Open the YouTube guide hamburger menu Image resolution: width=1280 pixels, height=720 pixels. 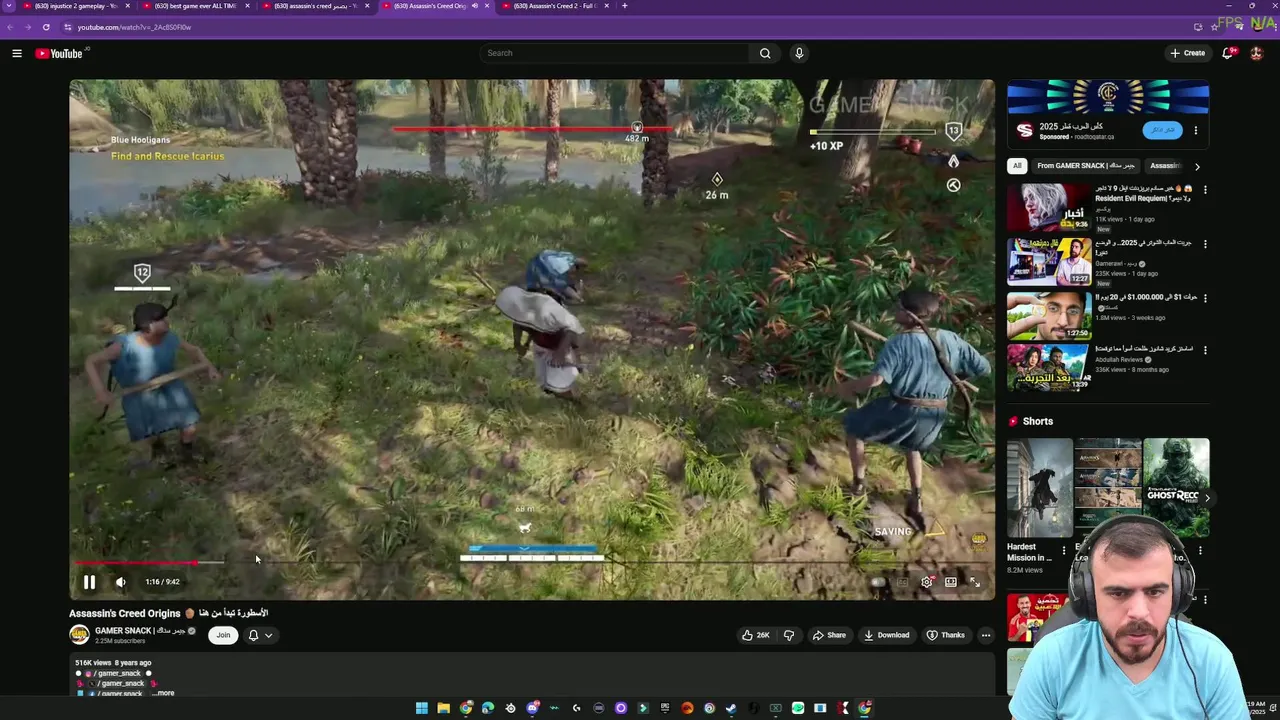pos(17,53)
